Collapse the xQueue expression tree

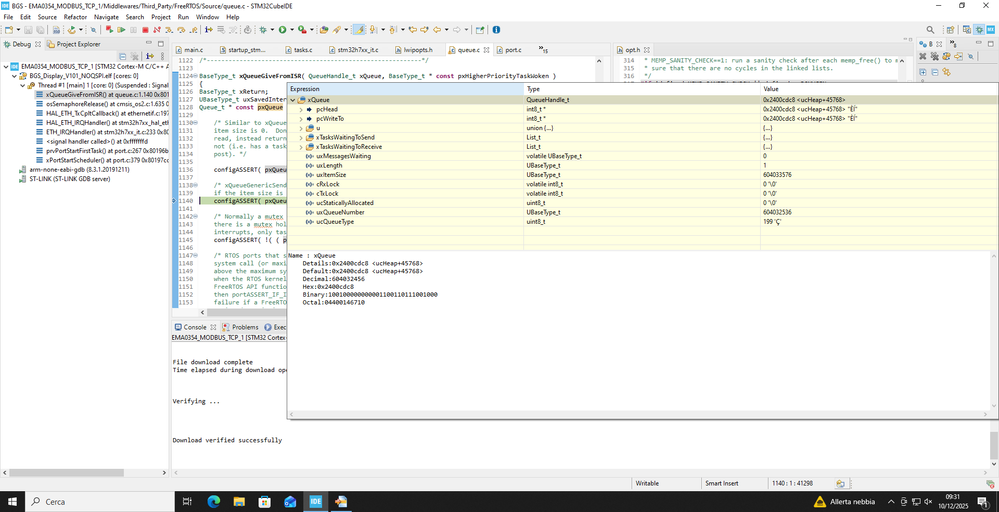[293, 99]
